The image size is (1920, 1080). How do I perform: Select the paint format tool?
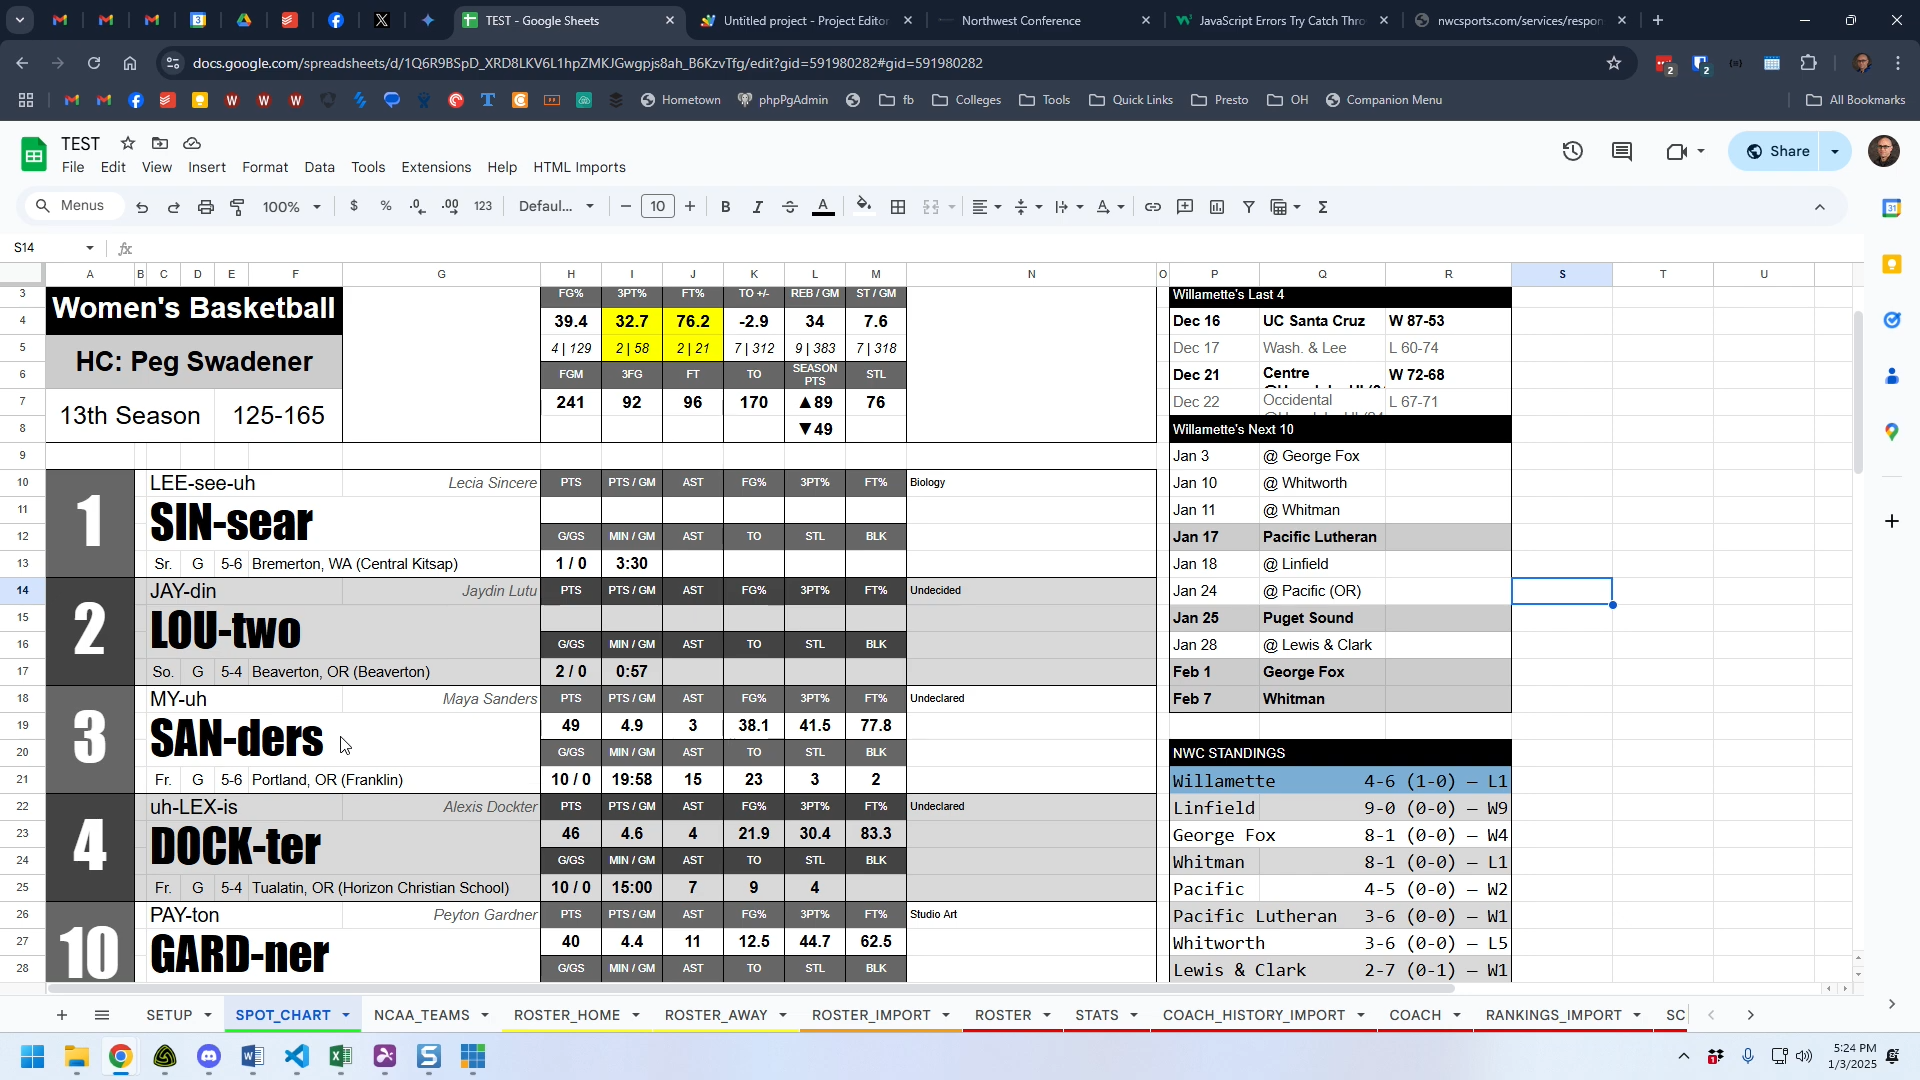click(237, 207)
